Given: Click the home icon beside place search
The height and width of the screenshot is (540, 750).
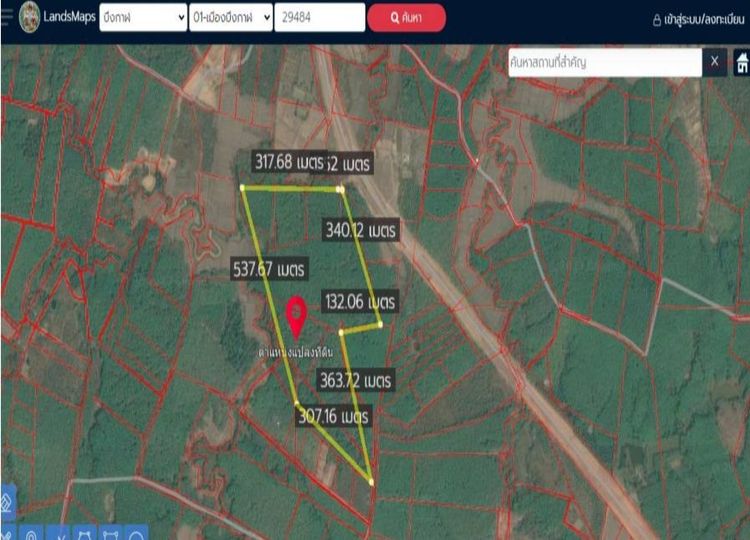Looking at the screenshot, I should click(742, 63).
